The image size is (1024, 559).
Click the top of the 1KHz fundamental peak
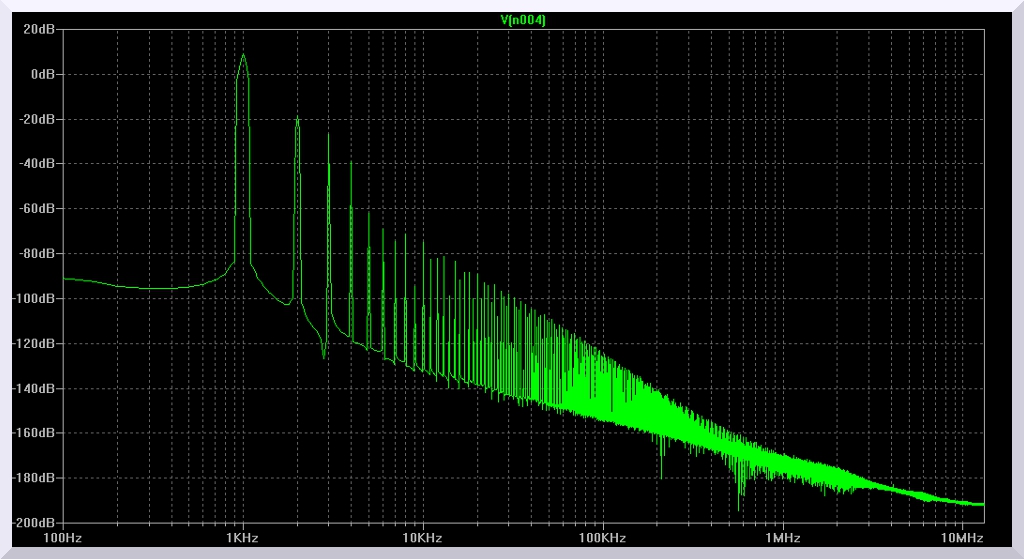(x=243, y=55)
